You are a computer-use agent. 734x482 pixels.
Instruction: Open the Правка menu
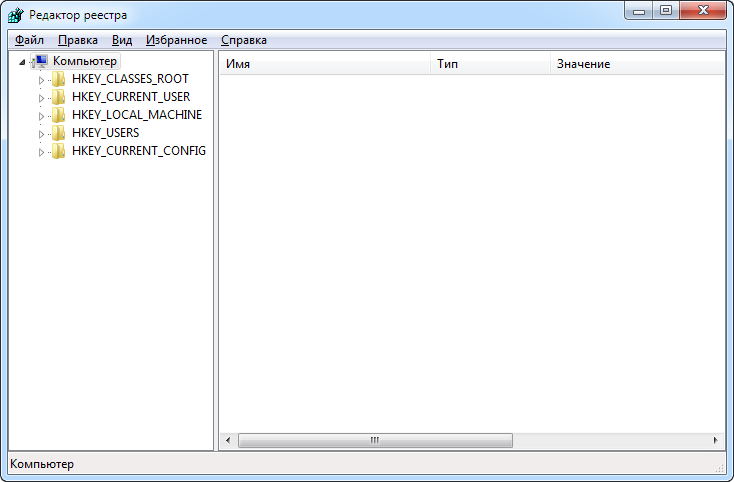tap(78, 40)
